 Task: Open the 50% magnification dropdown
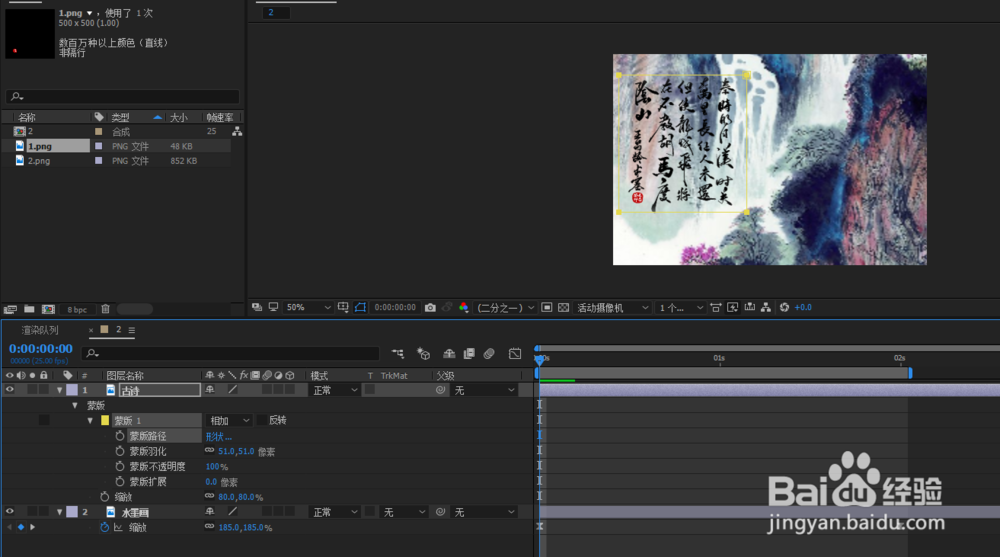(308, 308)
